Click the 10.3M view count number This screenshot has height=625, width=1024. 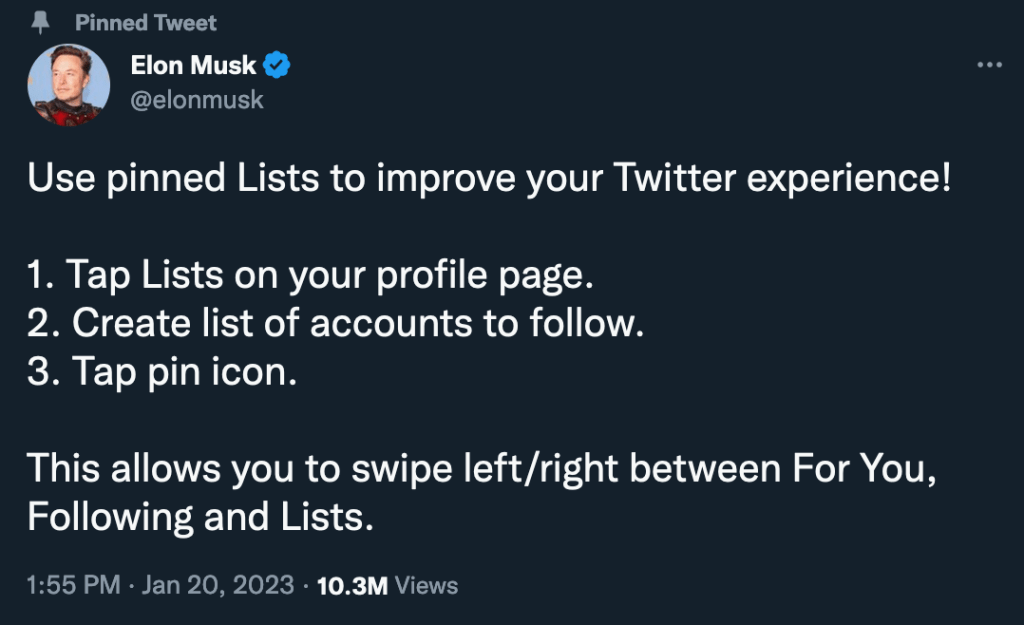(x=351, y=585)
